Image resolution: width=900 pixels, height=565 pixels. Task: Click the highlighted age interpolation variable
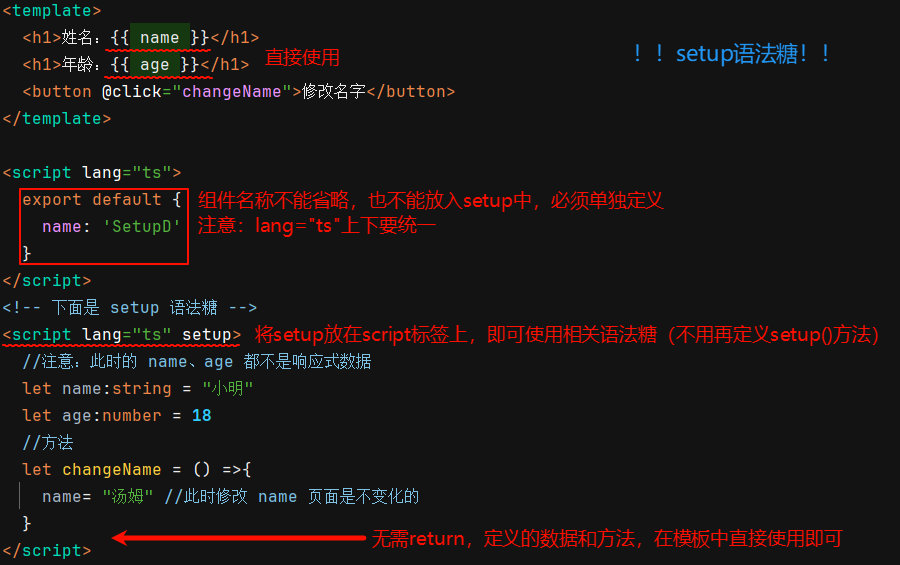[154, 65]
